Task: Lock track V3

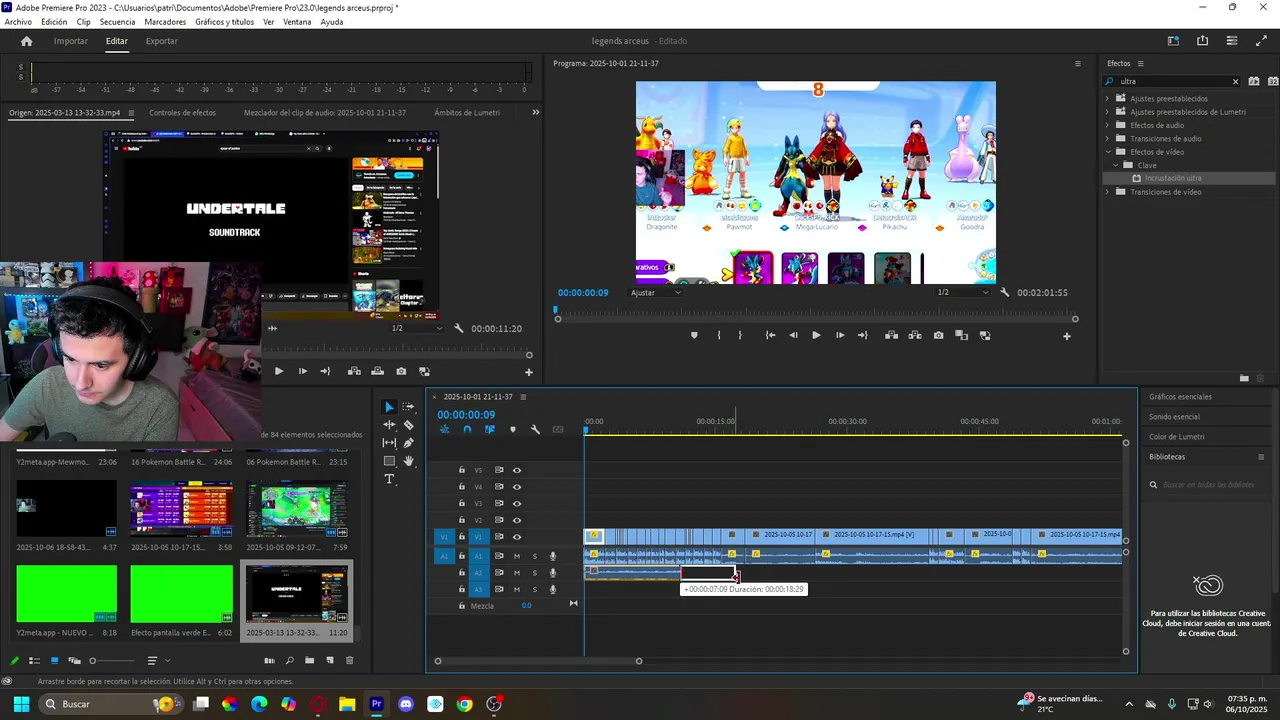Action: (462, 503)
